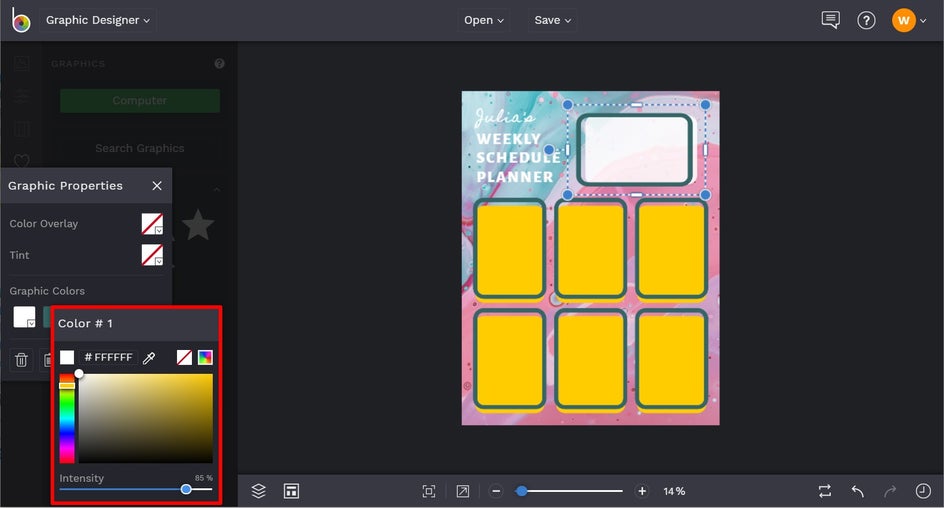Select the white rounded frame graphic
This screenshot has height=508, width=944.
(636, 149)
